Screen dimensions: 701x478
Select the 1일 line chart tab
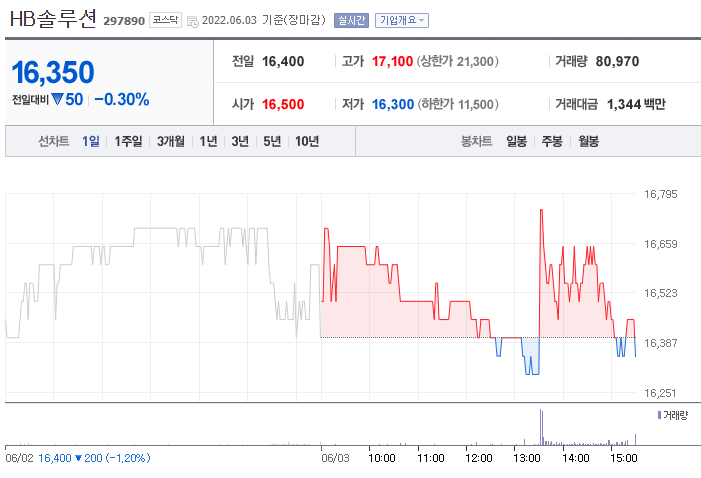point(91,141)
